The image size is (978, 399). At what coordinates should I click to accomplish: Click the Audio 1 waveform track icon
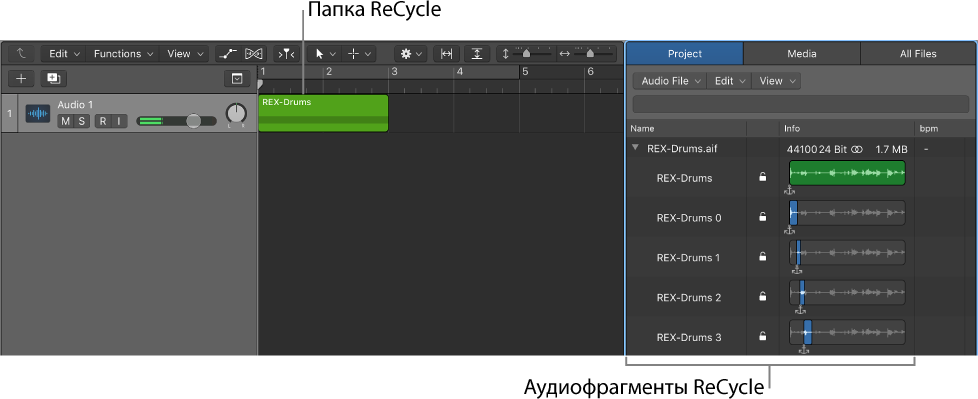tap(37, 113)
